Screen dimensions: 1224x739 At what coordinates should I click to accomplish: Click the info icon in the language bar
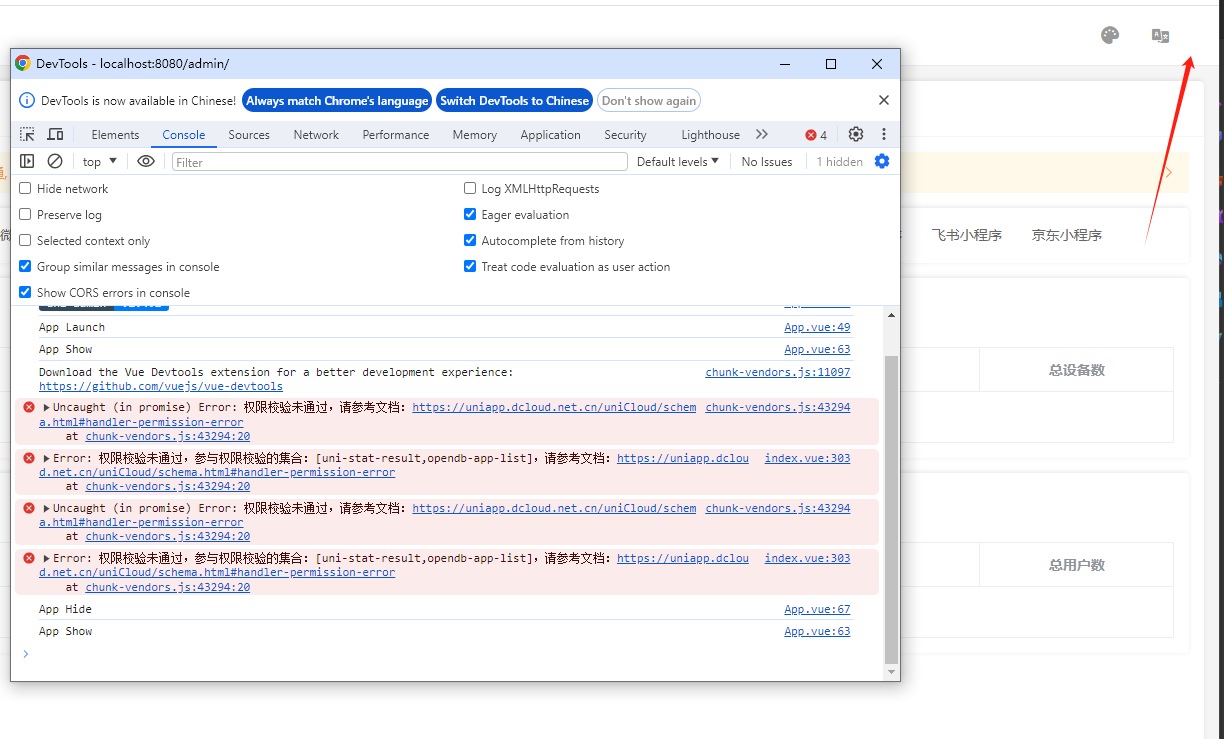coord(26,101)
